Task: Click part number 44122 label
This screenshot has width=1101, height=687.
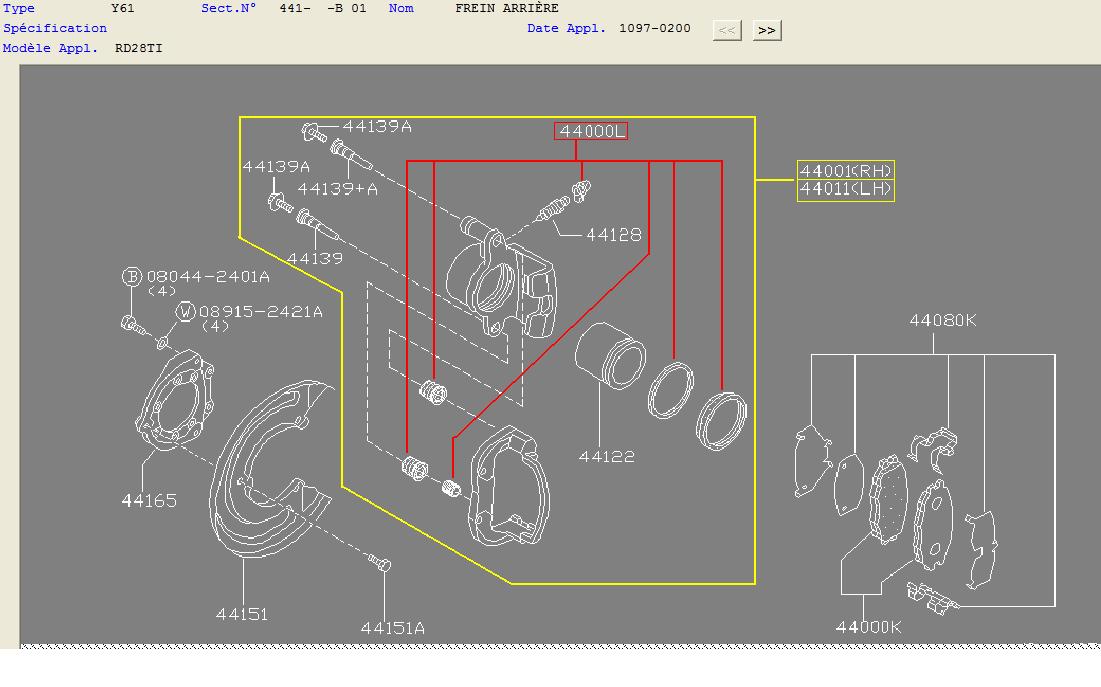Action: coord(607,457)
